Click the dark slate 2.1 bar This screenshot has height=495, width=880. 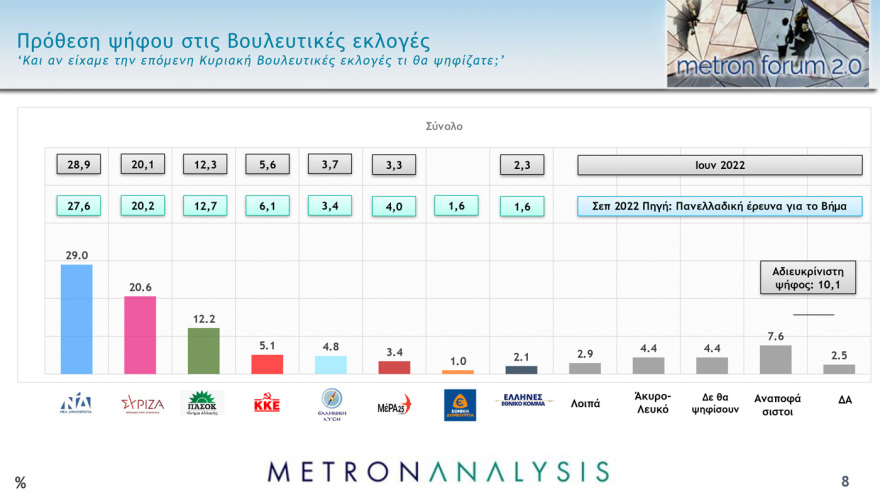pyautogui.click(x=521, y=370)
